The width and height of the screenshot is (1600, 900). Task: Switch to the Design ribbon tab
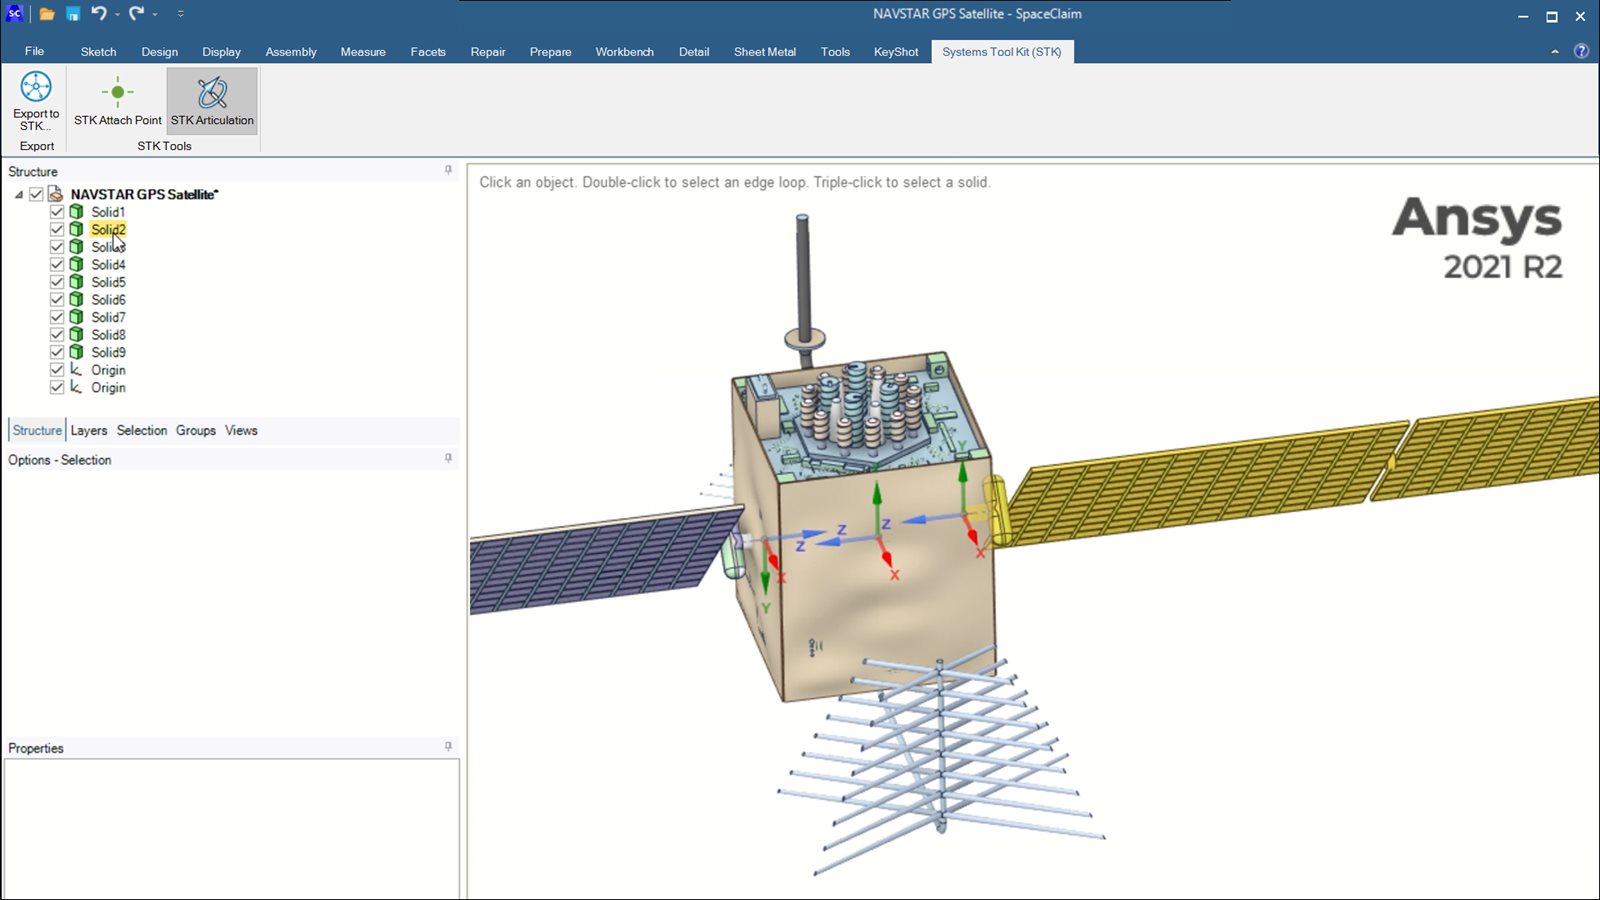tap(159, 52)
